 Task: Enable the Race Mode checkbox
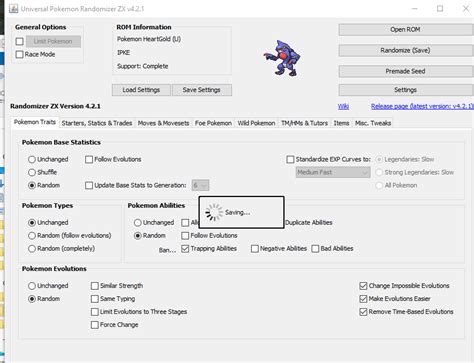pos(20,54)
